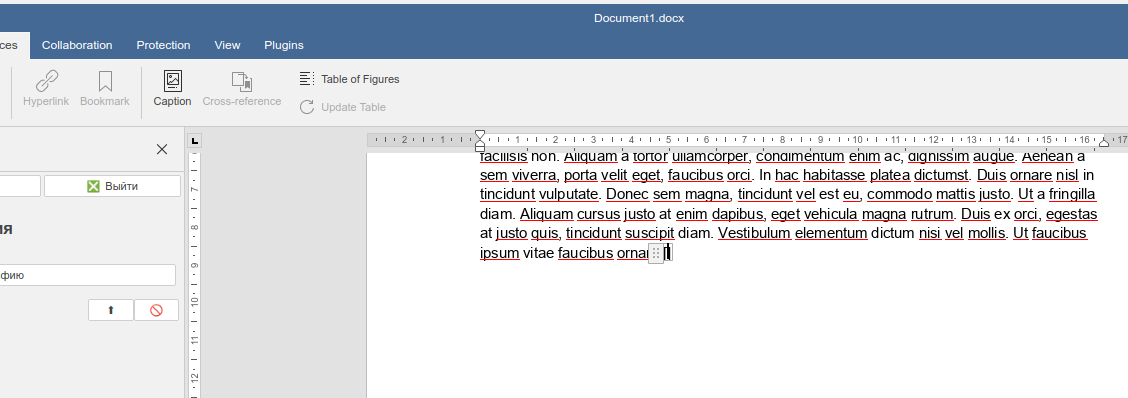This screenshot has width=1128, height=398.
Task: Select the Plugins tab
Action: click(283, 45)
